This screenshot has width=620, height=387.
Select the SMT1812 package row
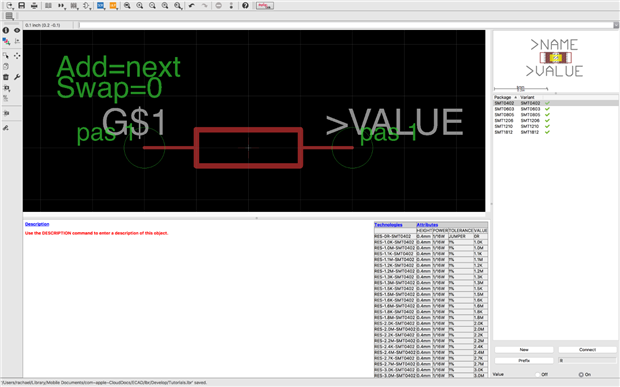(556, 132)
